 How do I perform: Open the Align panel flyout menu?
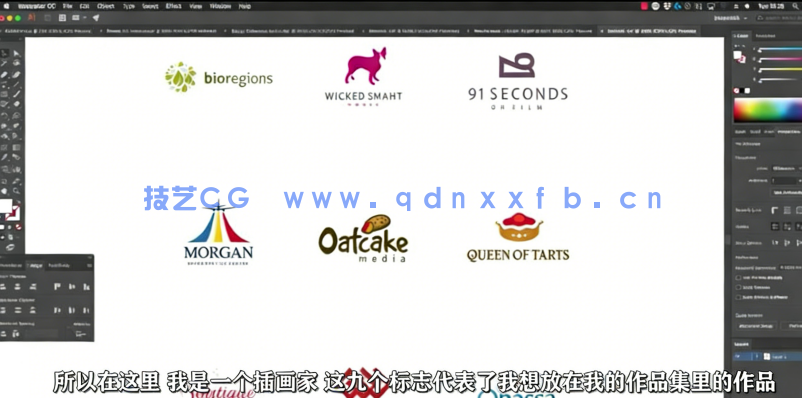click(x=90, y=266)
